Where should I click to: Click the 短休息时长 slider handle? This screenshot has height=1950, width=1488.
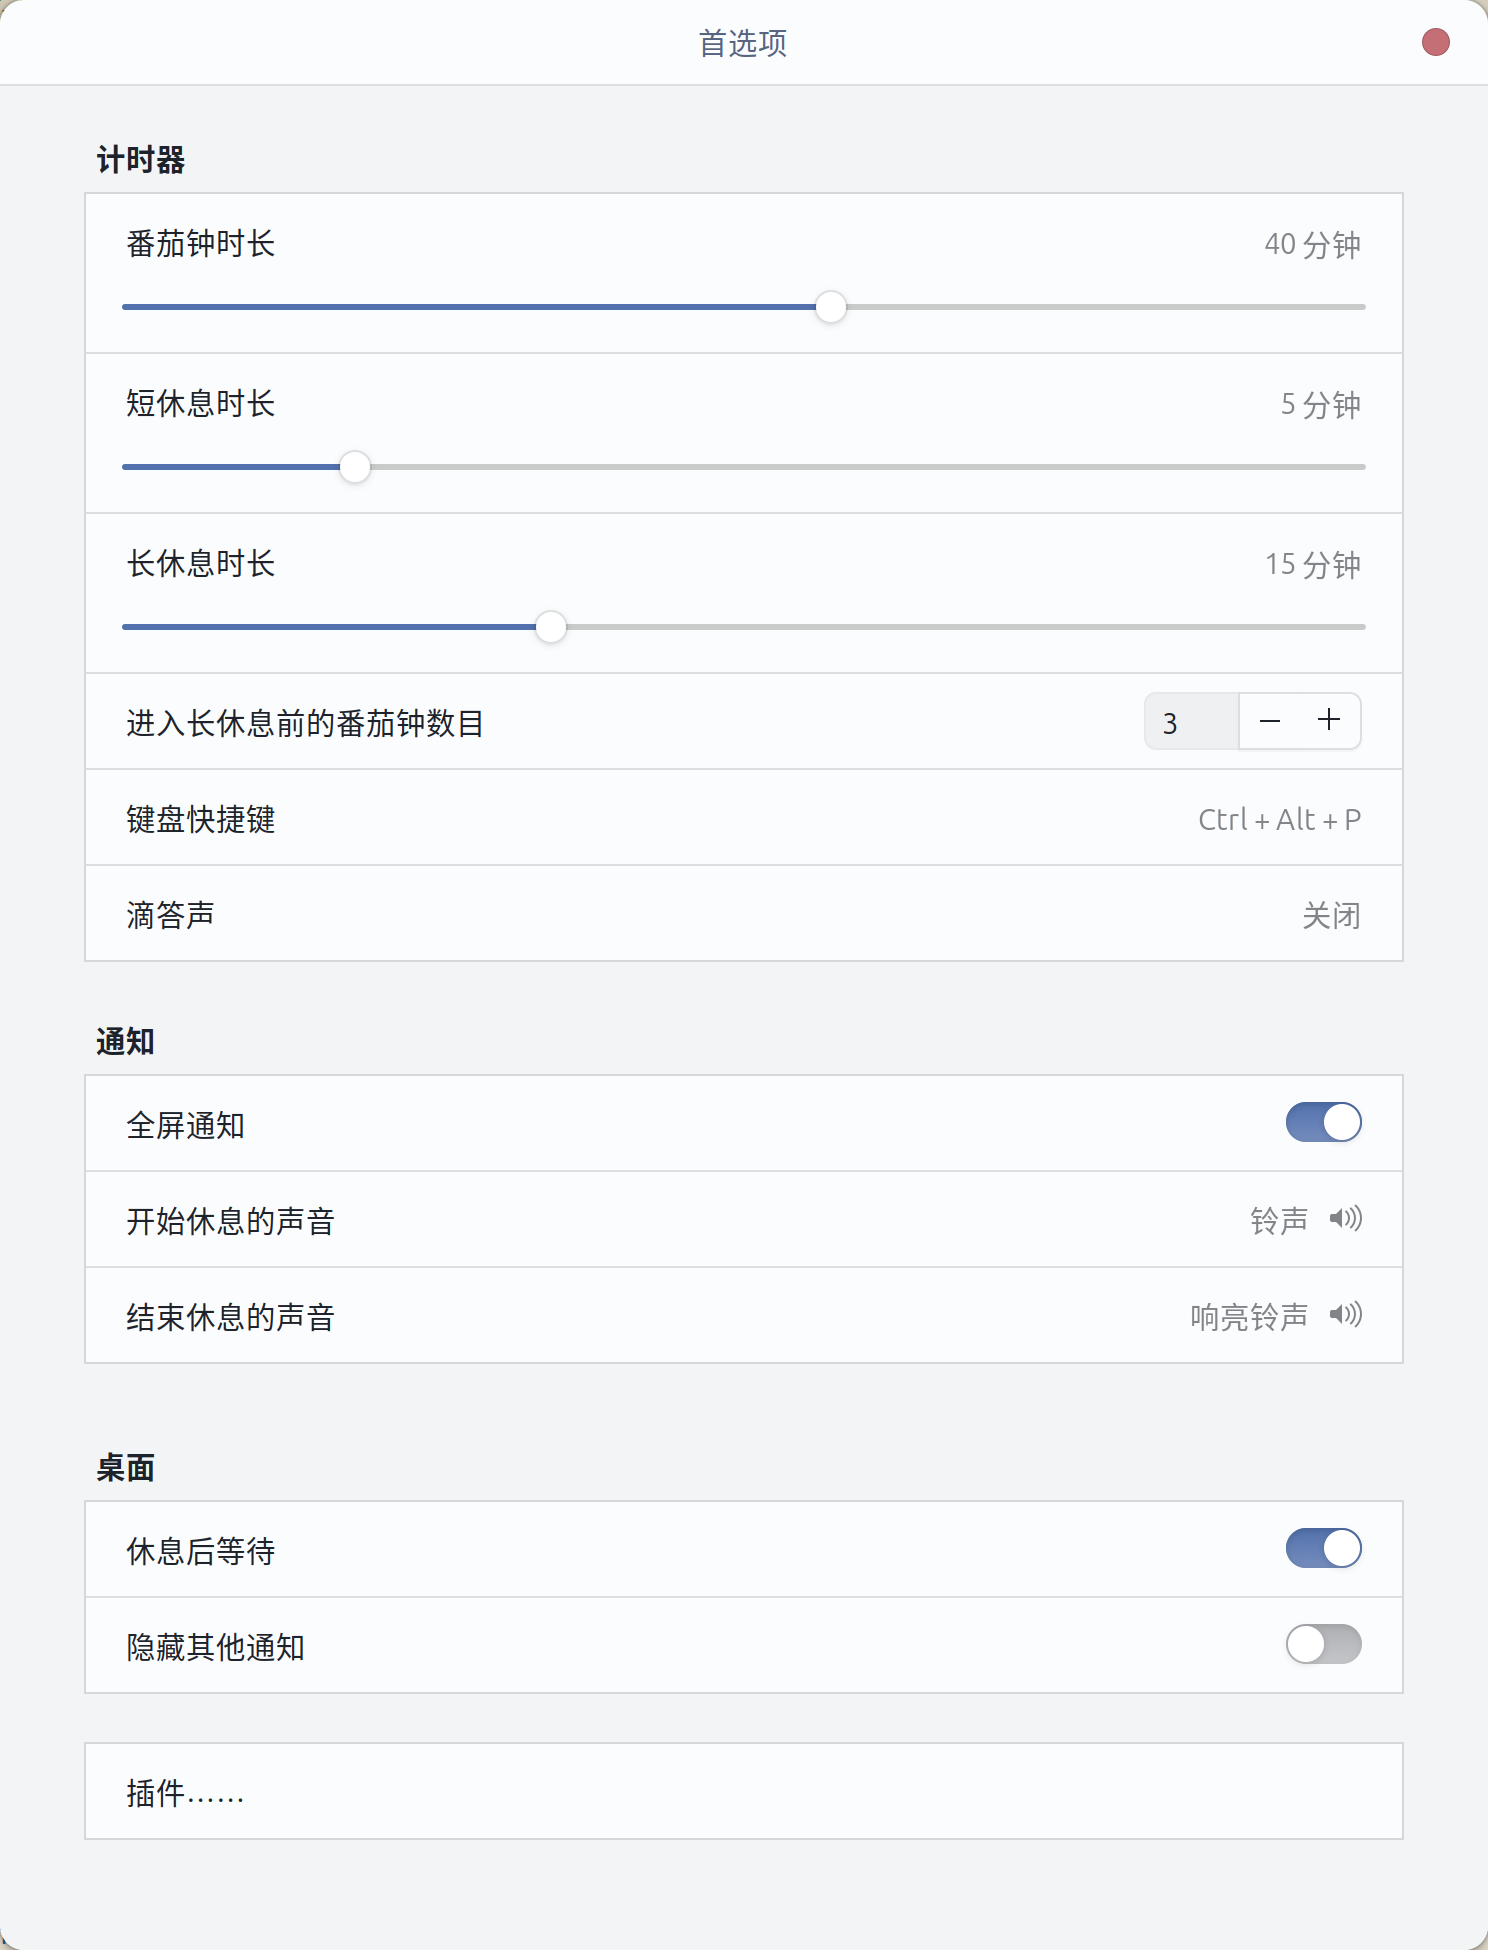pos(355,467)
